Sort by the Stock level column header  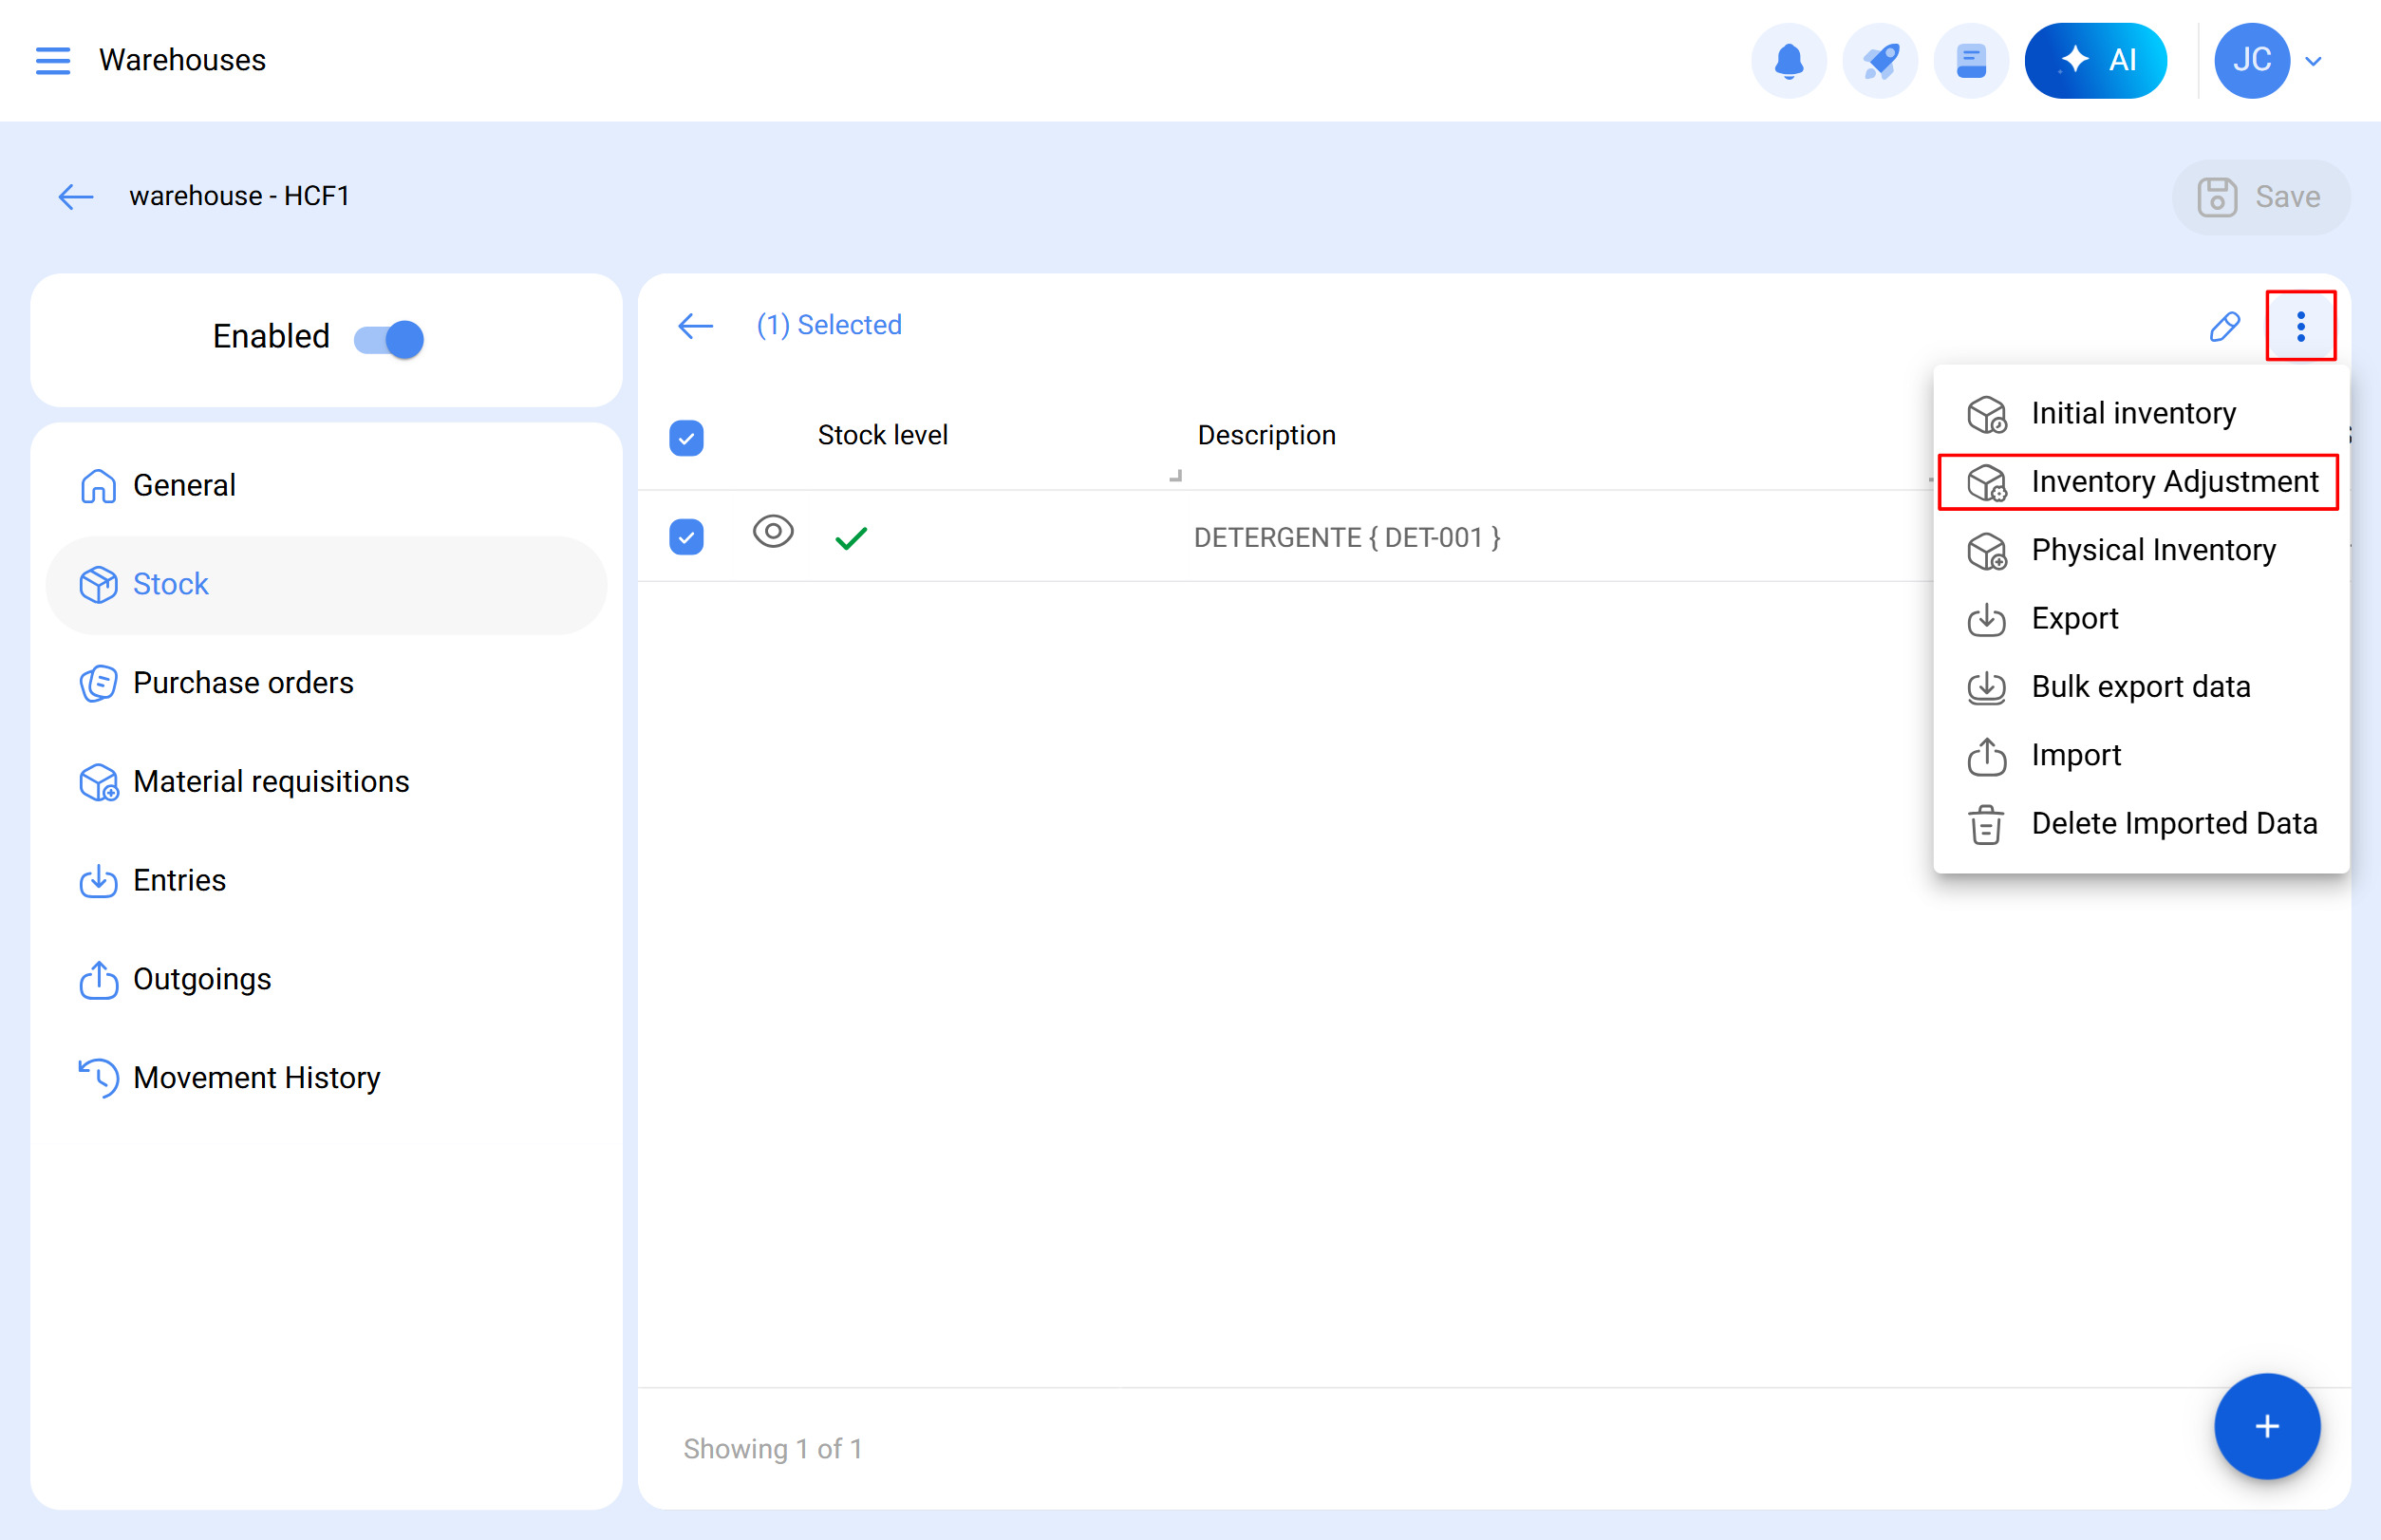(882, 435)
